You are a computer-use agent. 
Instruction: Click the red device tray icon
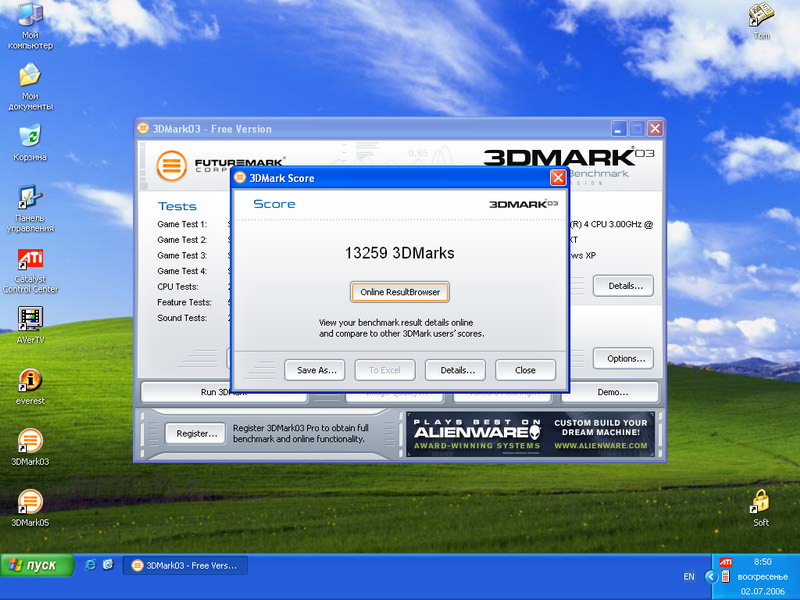click(x=725, y=577)
